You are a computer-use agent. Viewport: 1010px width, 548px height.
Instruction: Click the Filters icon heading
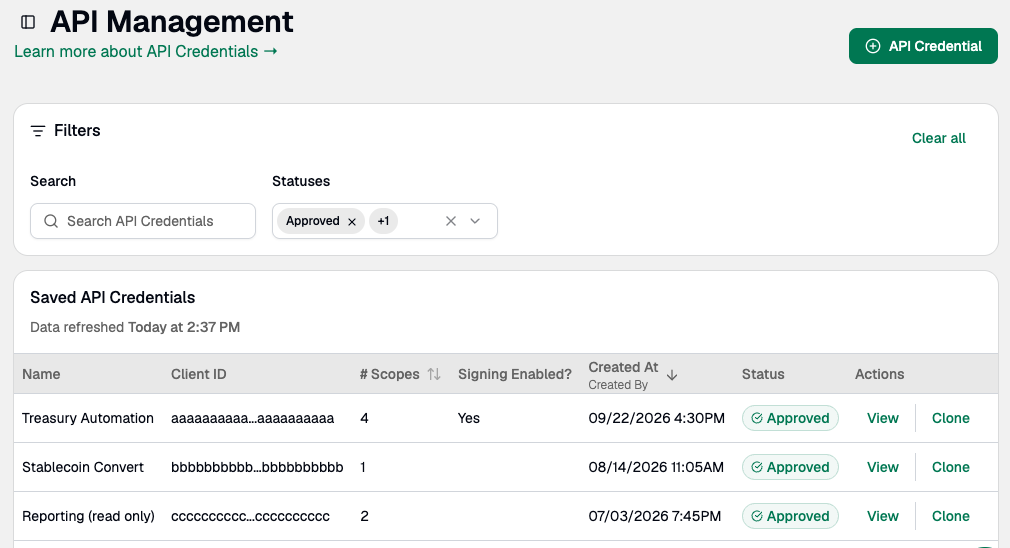coord(38,131)
